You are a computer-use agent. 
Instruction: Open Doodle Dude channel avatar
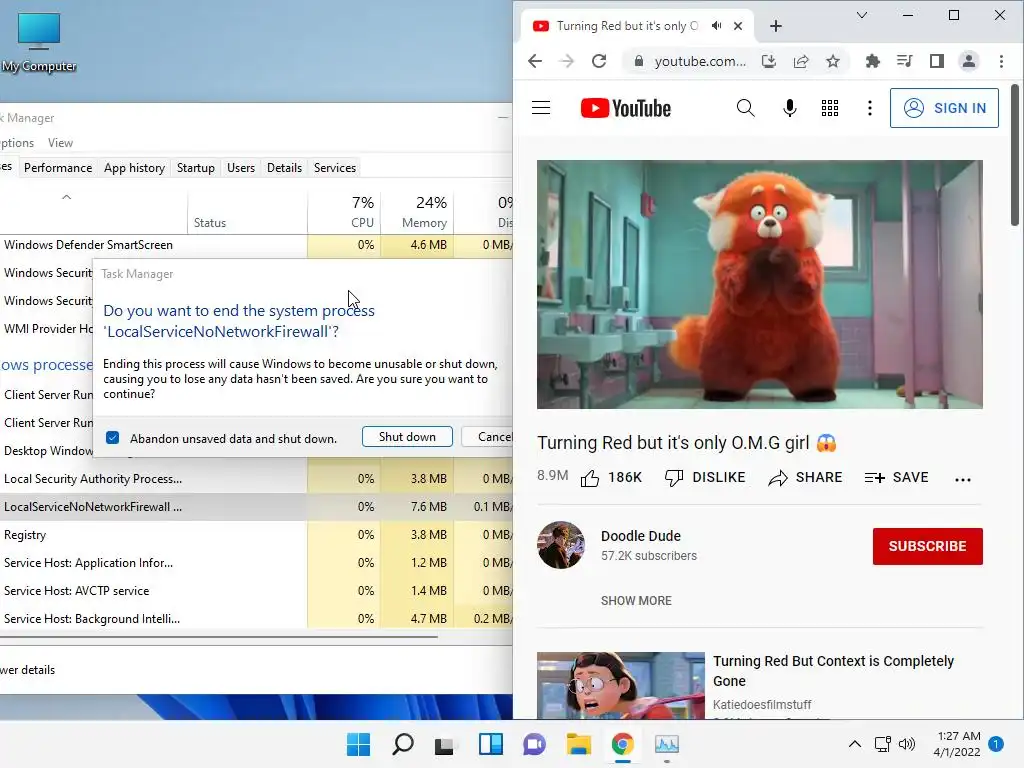560,545
